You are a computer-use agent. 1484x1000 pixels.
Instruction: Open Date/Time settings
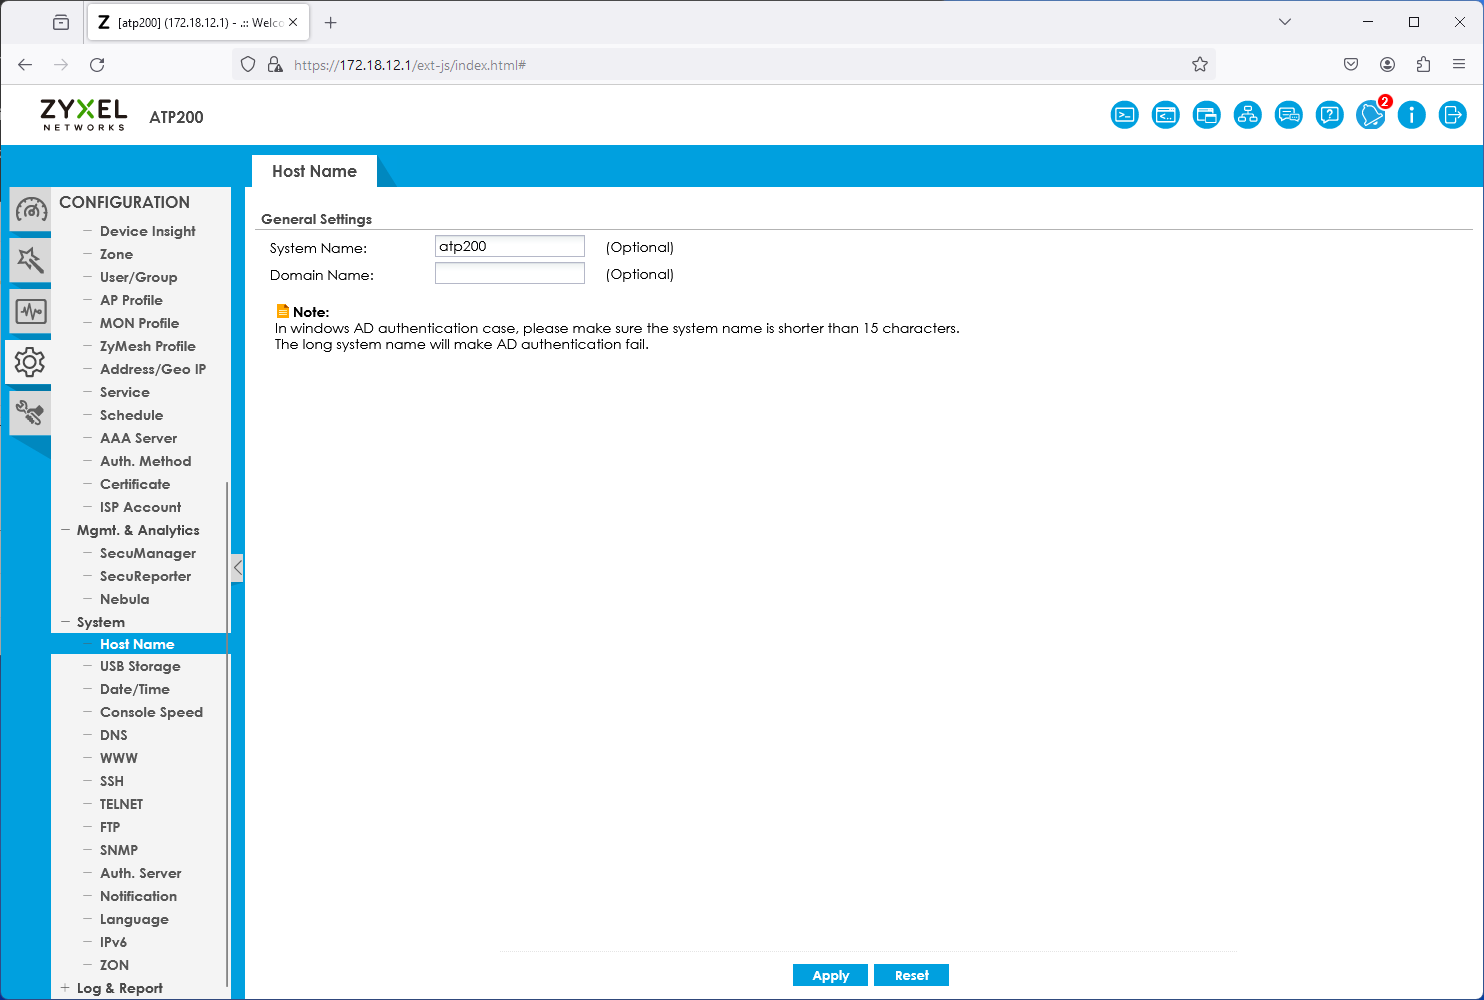point(135,689)
